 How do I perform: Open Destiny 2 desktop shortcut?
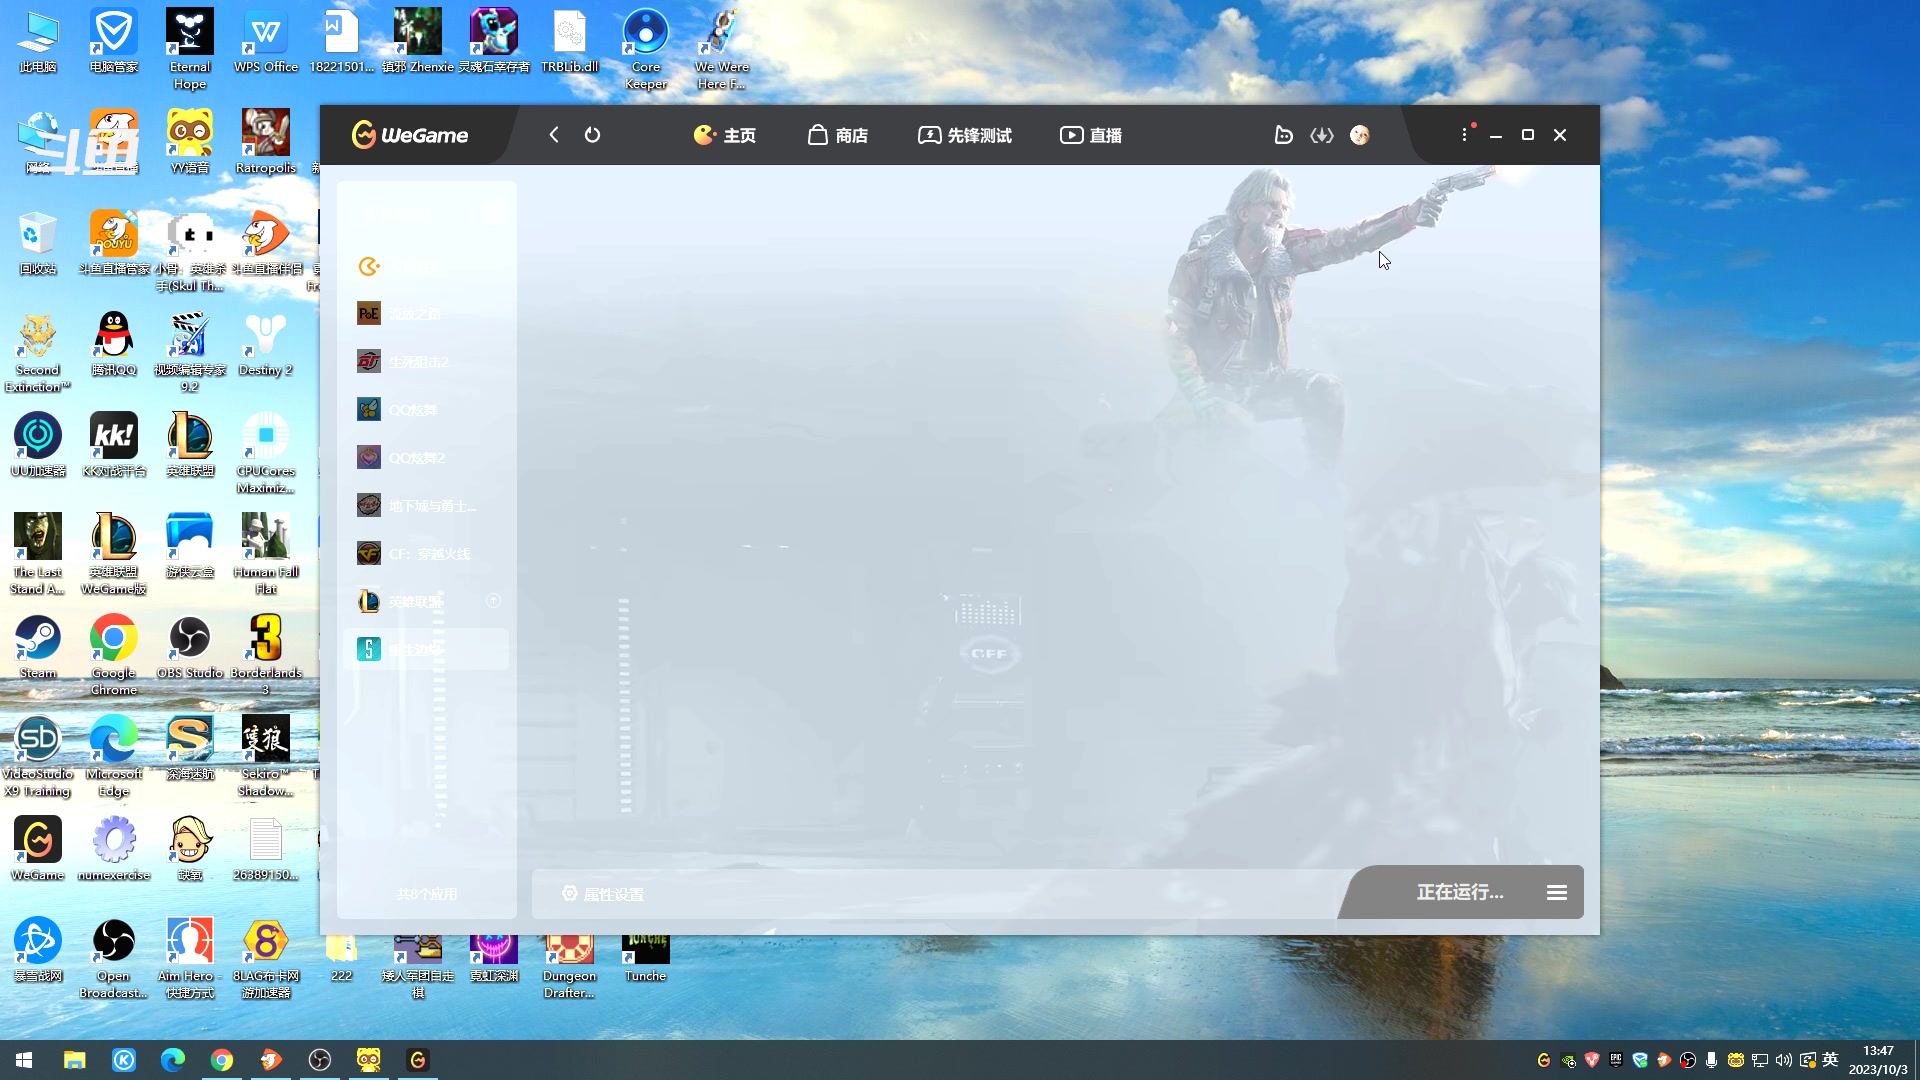(x=266, y=345)
